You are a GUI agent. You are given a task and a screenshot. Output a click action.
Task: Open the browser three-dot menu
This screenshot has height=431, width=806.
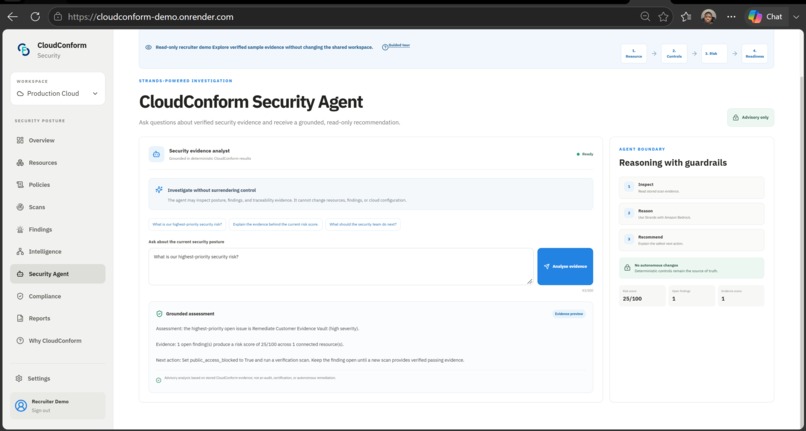click(x=731, y=16)
